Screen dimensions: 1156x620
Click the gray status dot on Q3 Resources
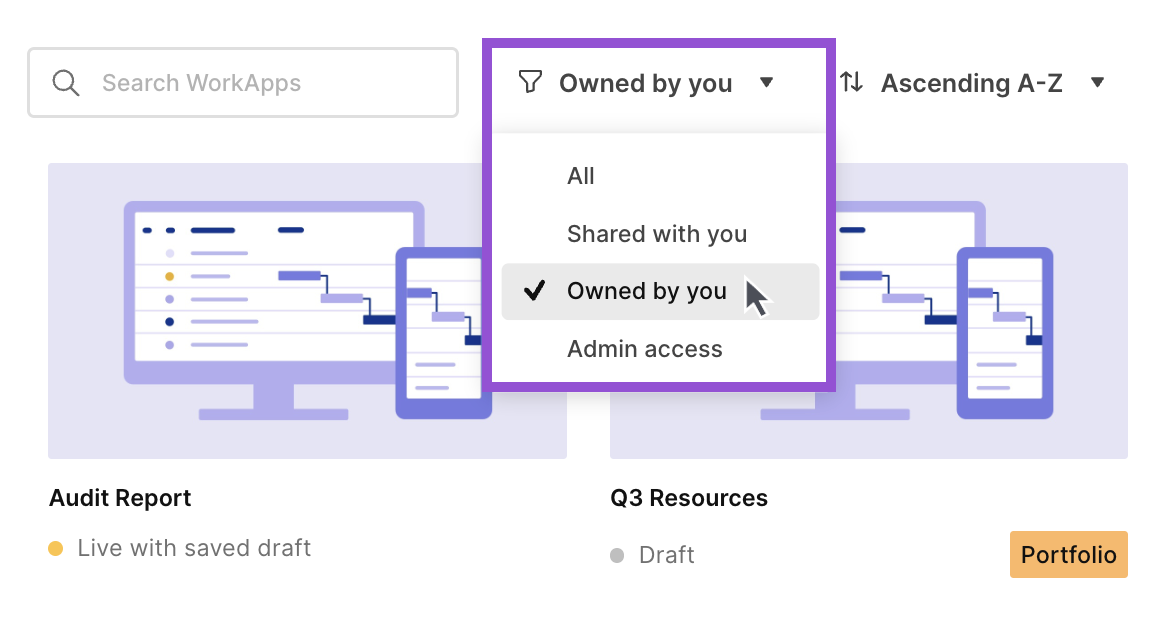click(x=617, y=555)
